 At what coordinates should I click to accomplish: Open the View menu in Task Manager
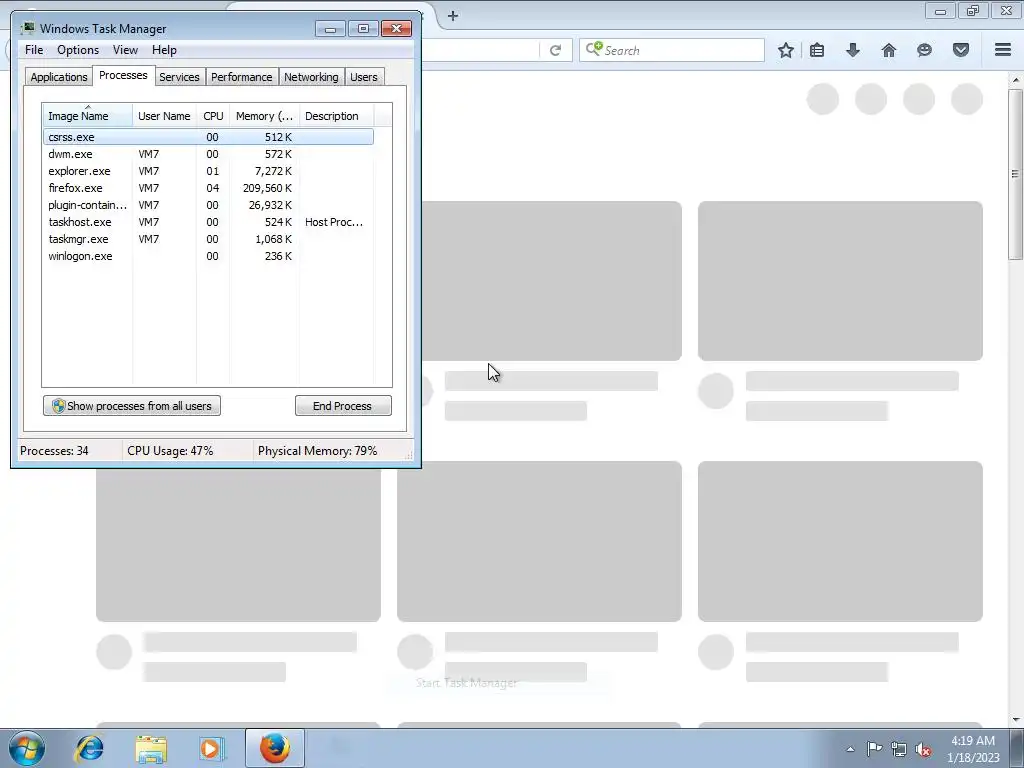click(125, 50)
